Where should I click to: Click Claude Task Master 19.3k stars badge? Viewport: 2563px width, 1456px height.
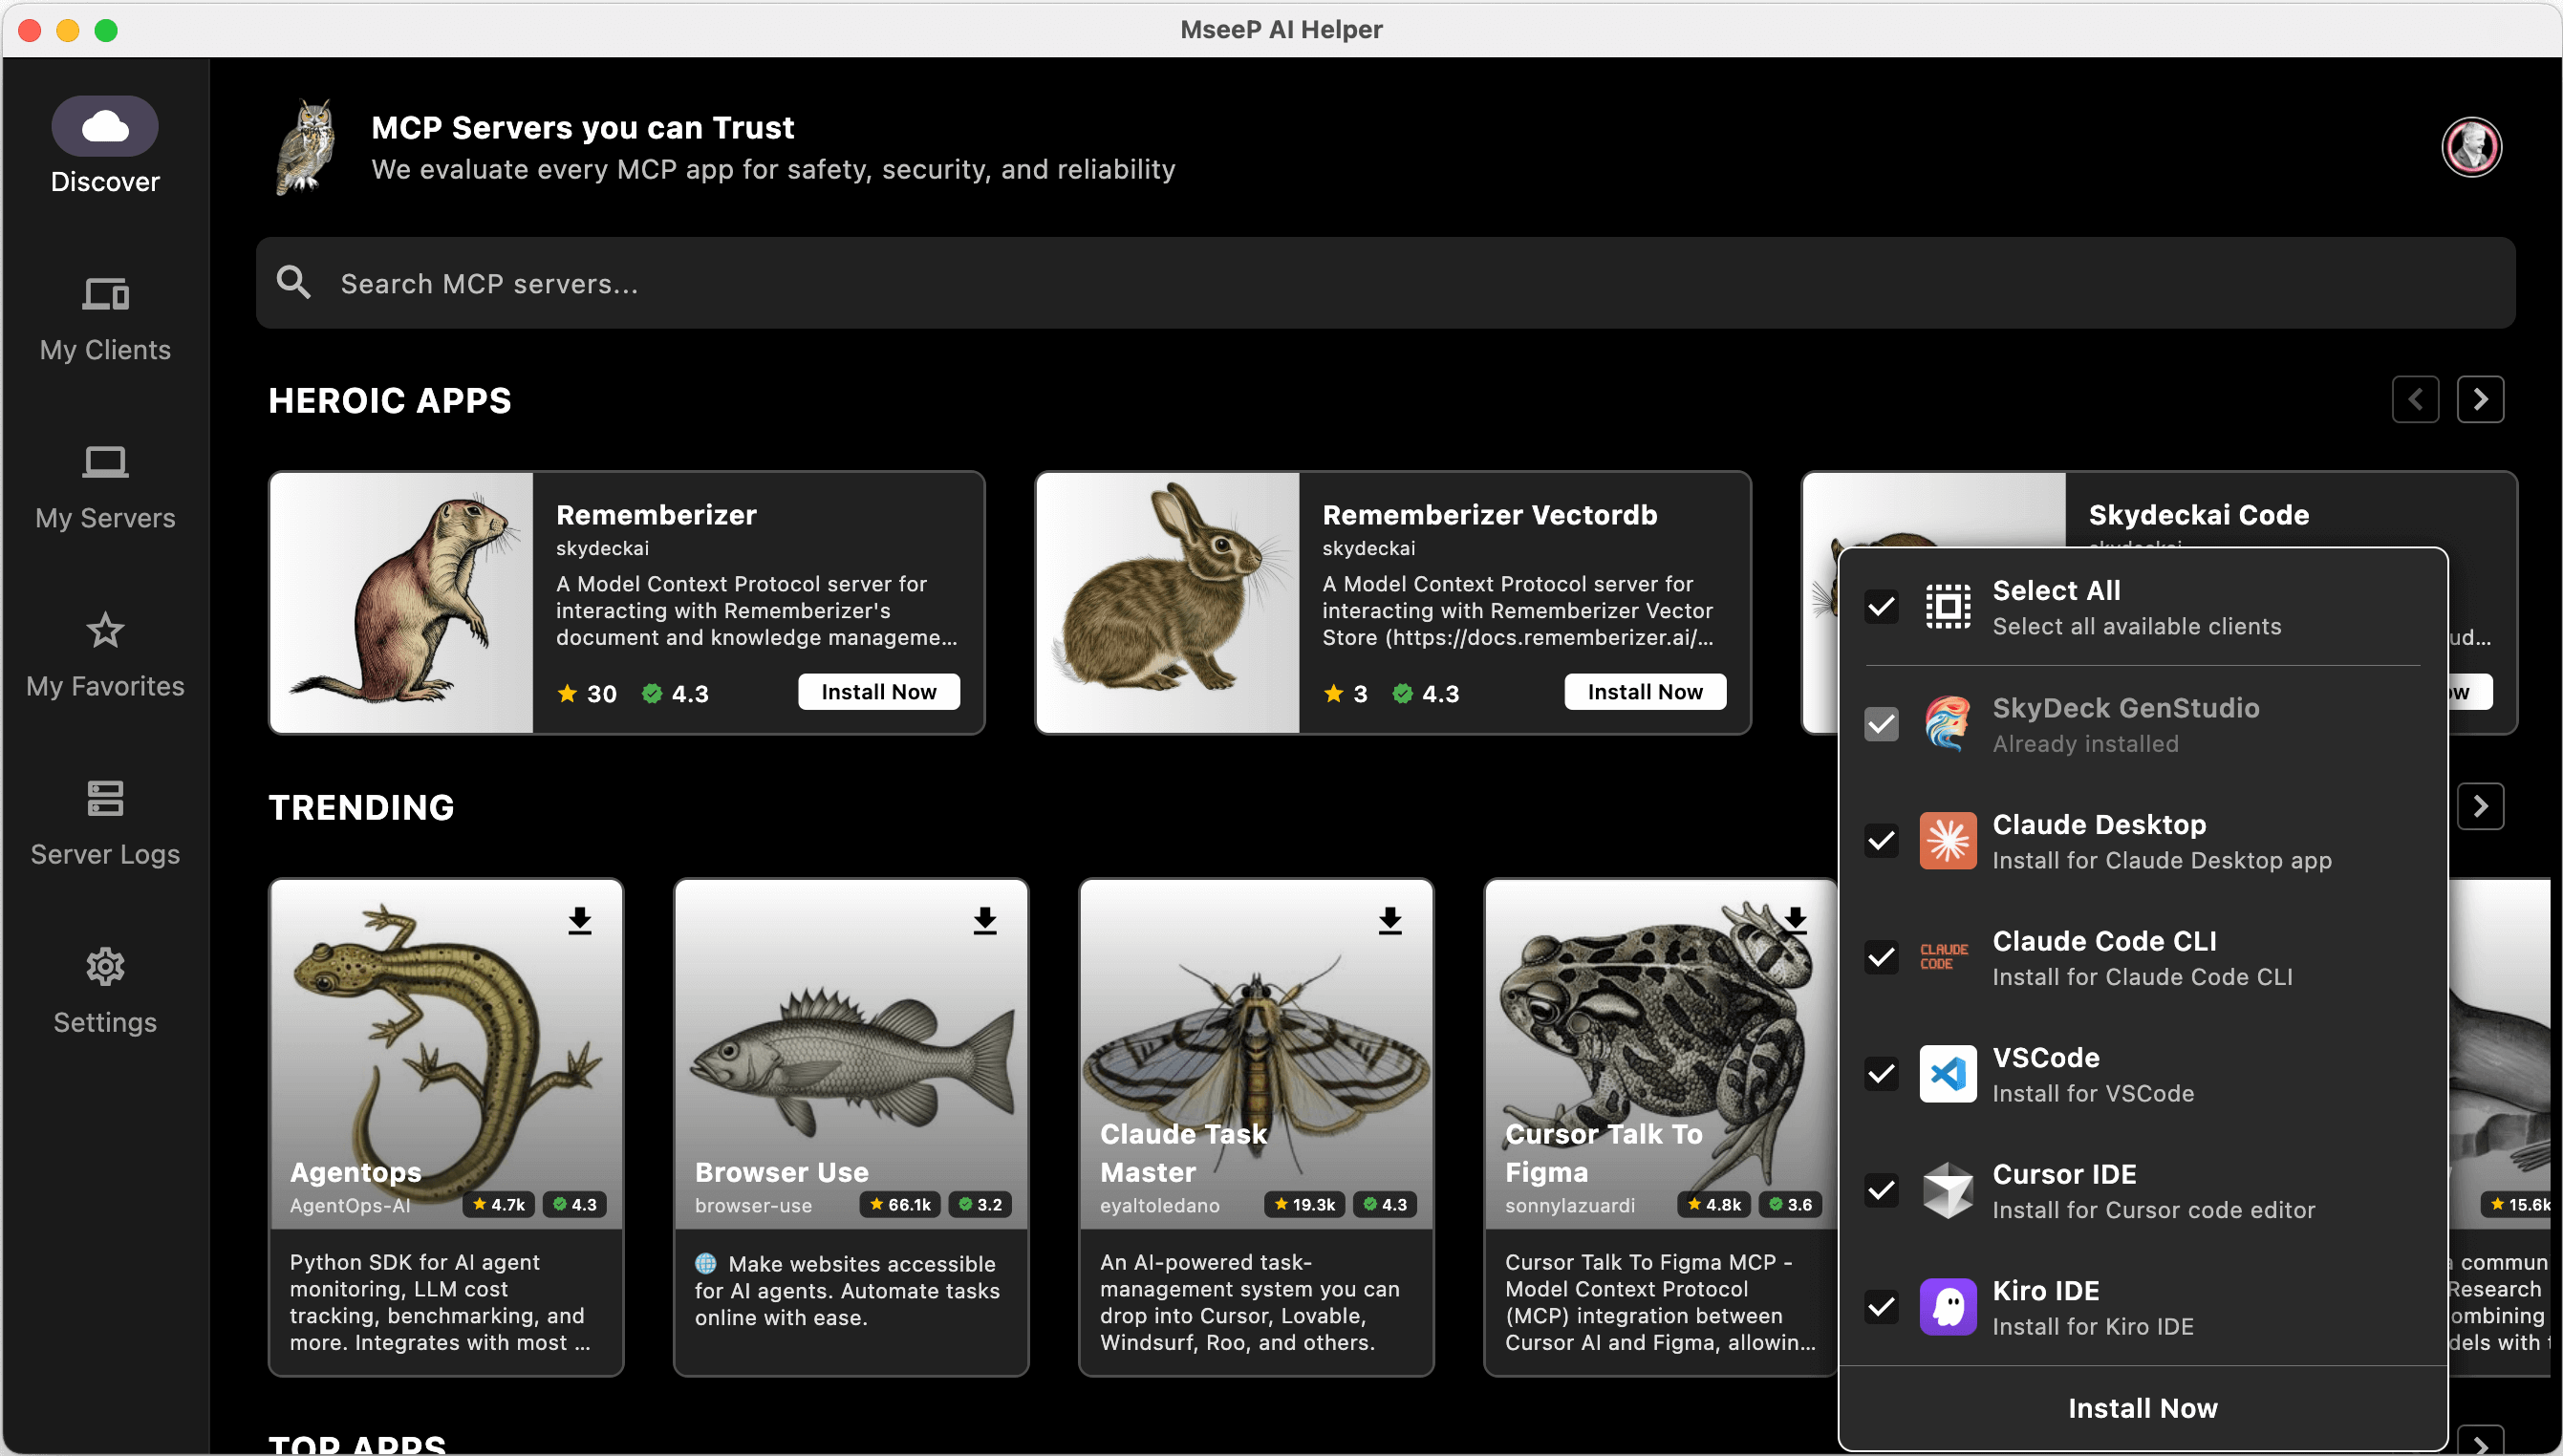click(1305, 1205)
